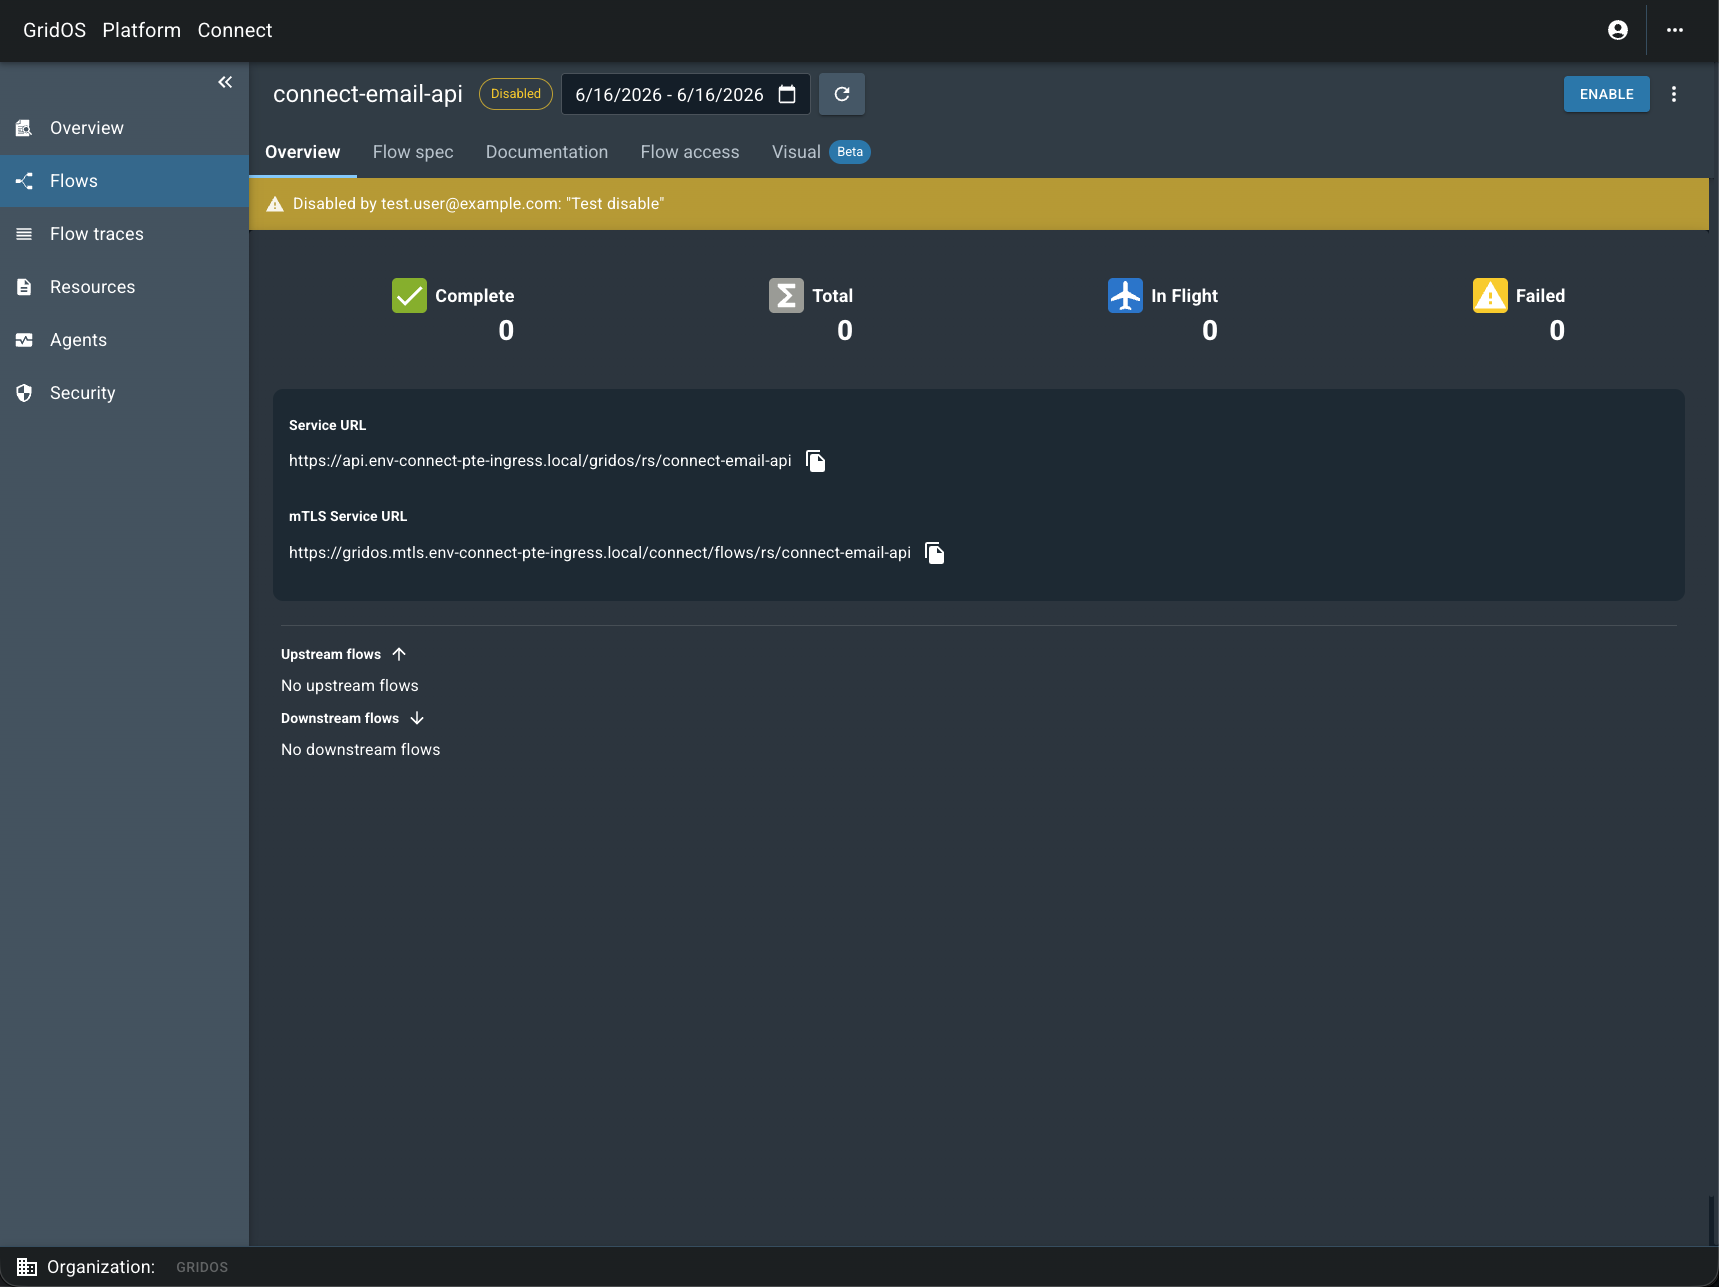The width and height of the screenshot is (1719, 1287).
Task: Switch to the Documentation tab
Action: [x=547, y=152]
